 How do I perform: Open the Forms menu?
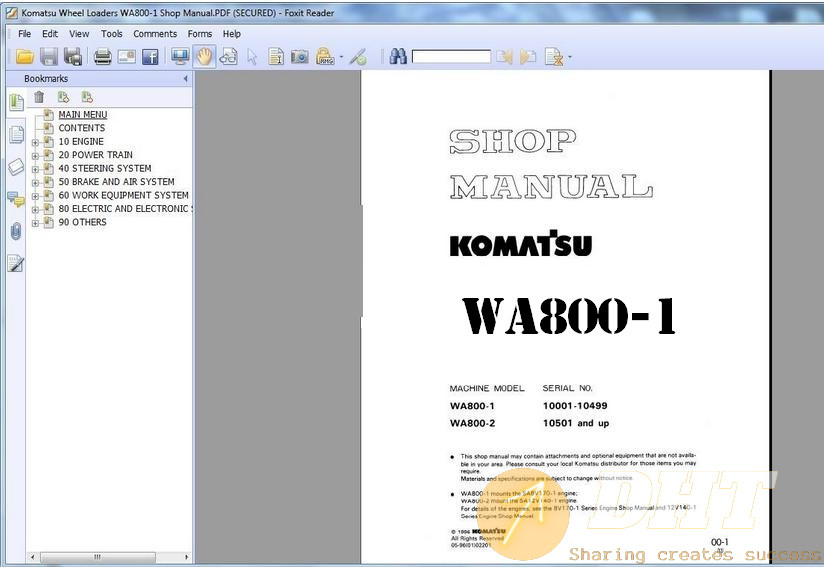coord(200,34)
